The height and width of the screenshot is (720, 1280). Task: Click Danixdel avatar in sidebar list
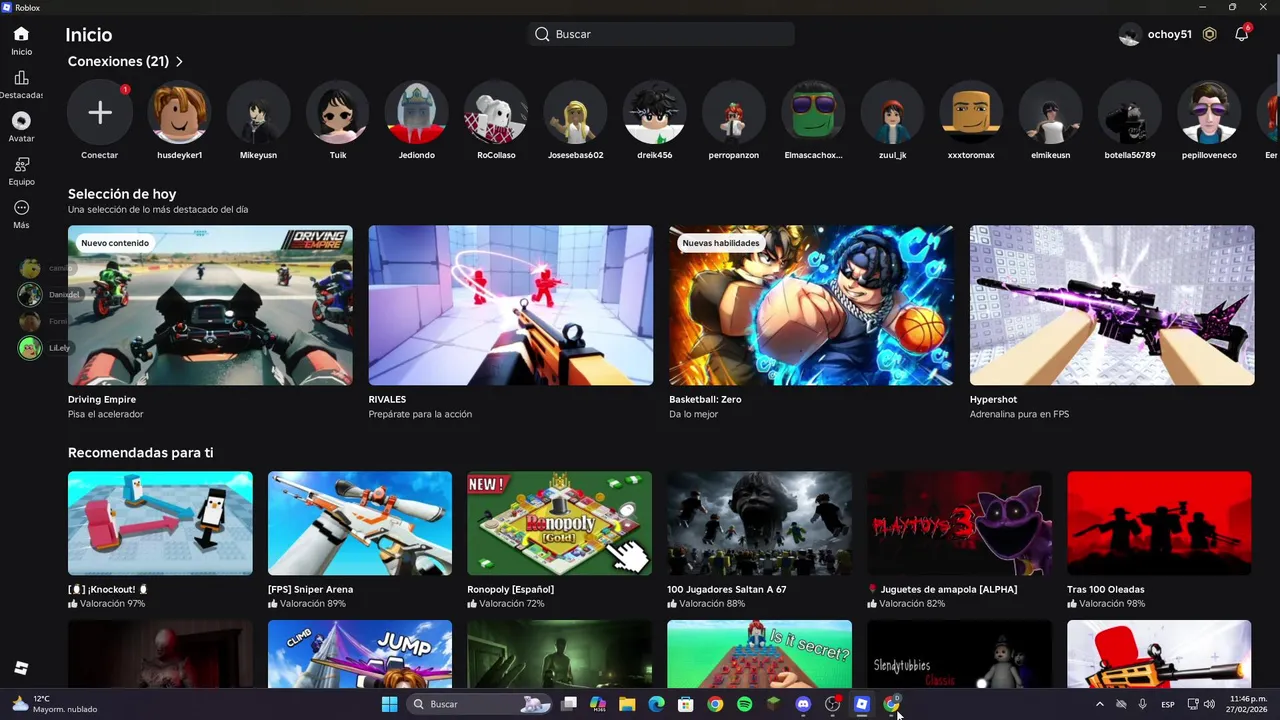pyautogui.click(x=30, y=295)
